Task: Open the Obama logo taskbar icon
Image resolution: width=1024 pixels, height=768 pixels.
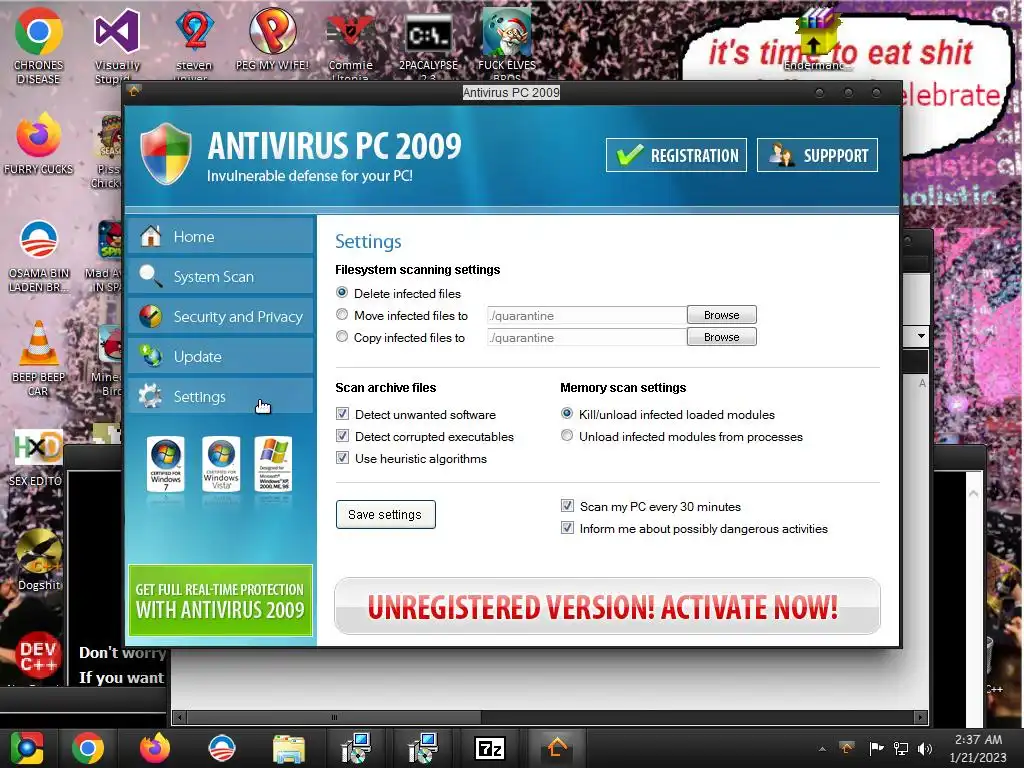Action: coord(222,748)
